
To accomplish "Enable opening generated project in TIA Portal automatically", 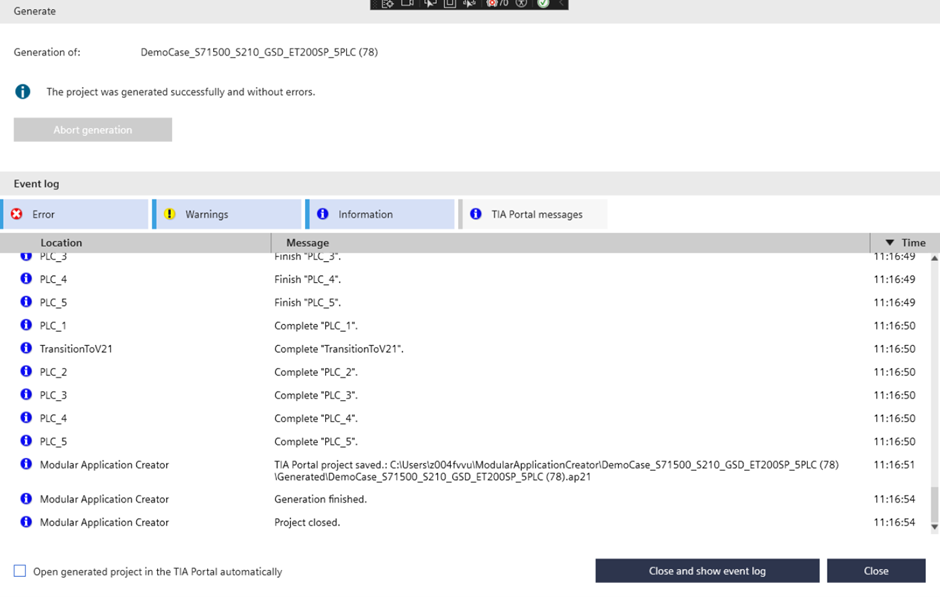I will [20, 571].
